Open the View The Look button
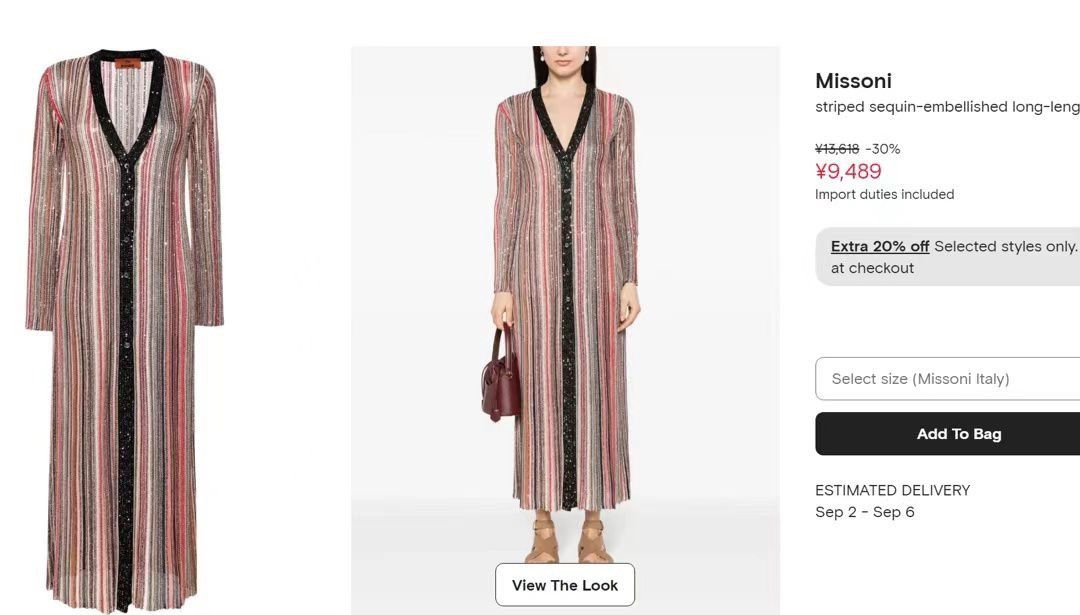 coord(565,585)
